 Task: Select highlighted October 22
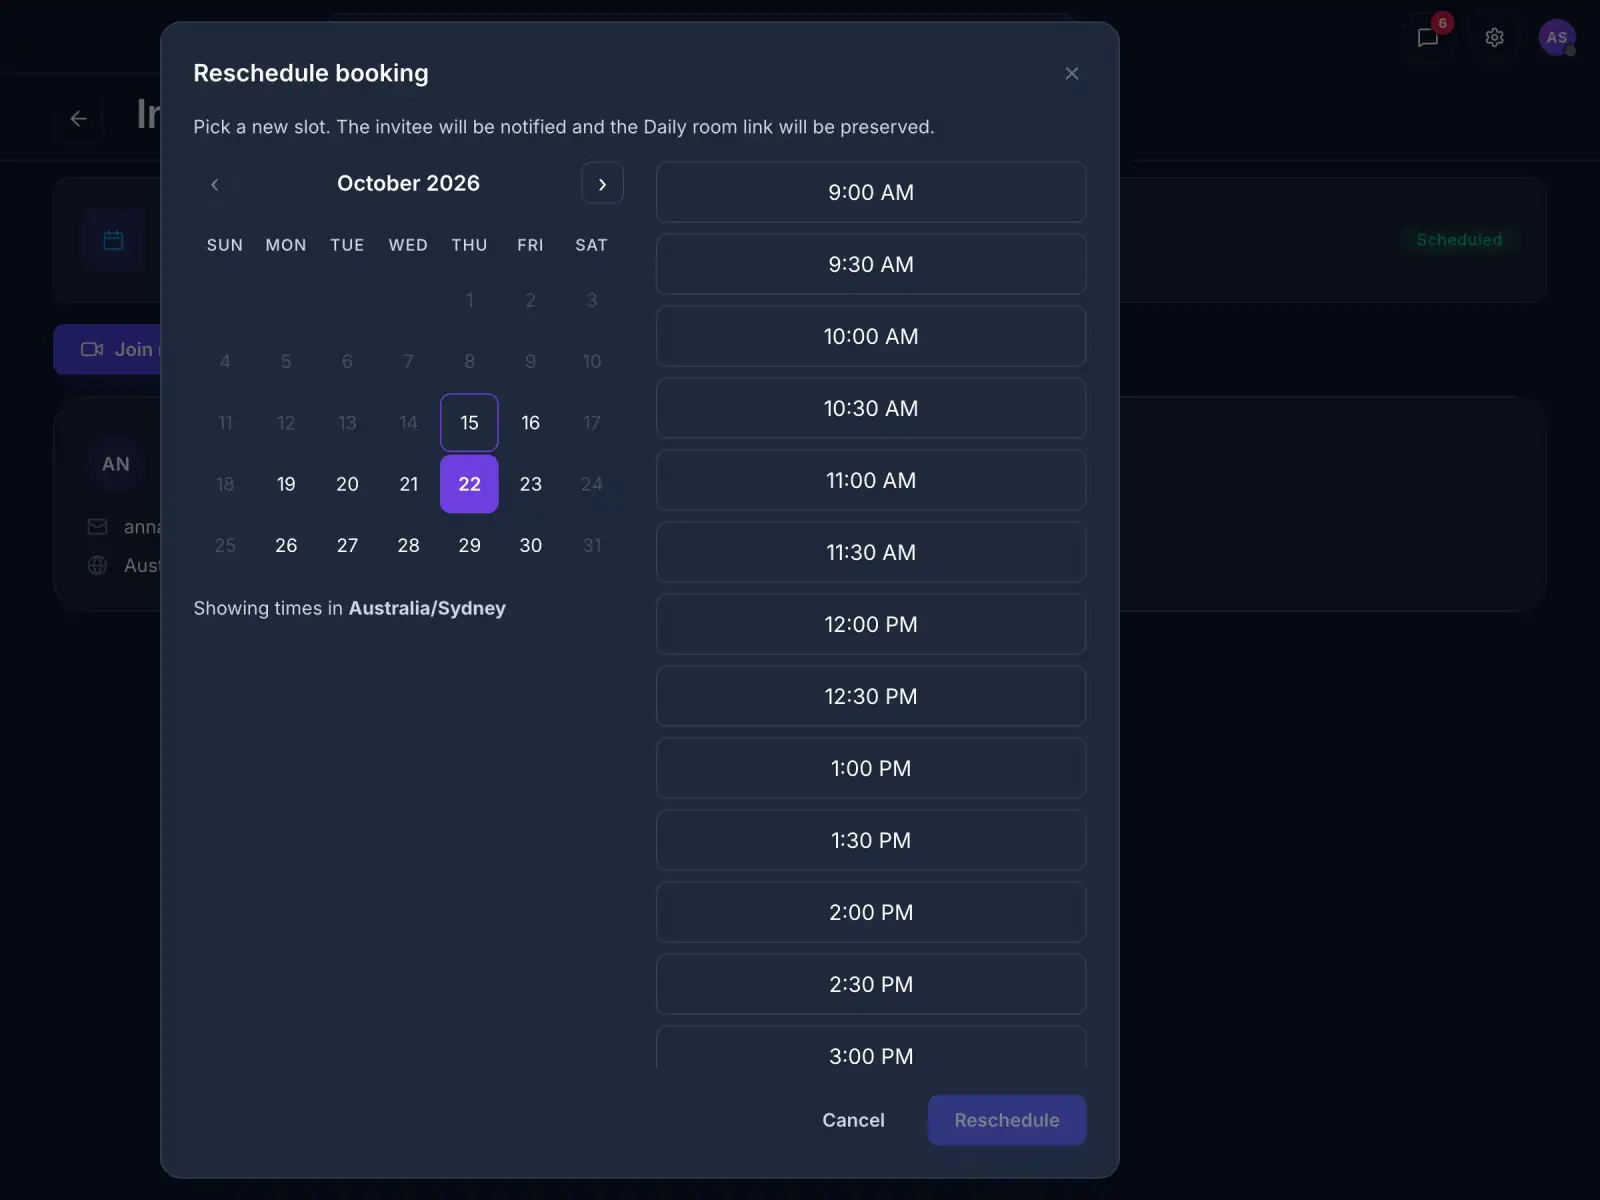coord(469,484)
